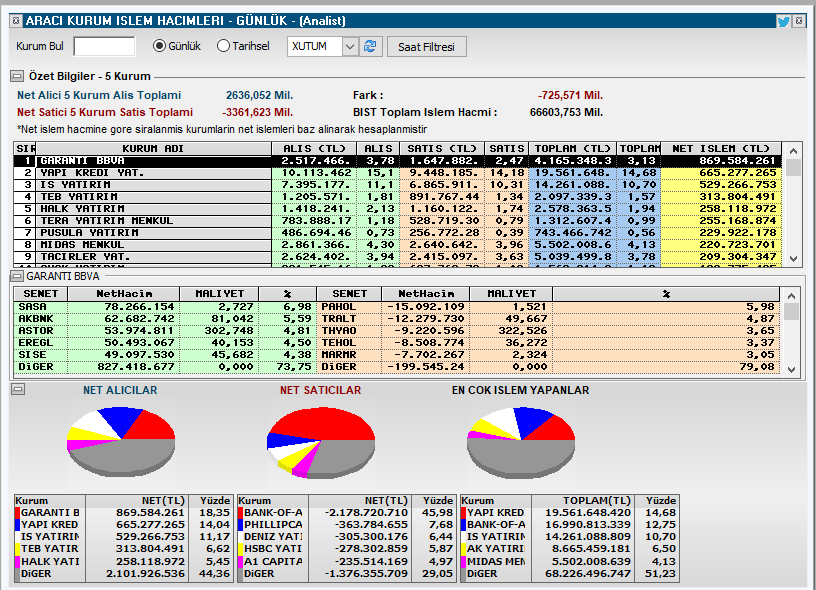Click the up arrow of institutions table scrollbar
This screenshot has width=816, height=590.
[793, 151]
